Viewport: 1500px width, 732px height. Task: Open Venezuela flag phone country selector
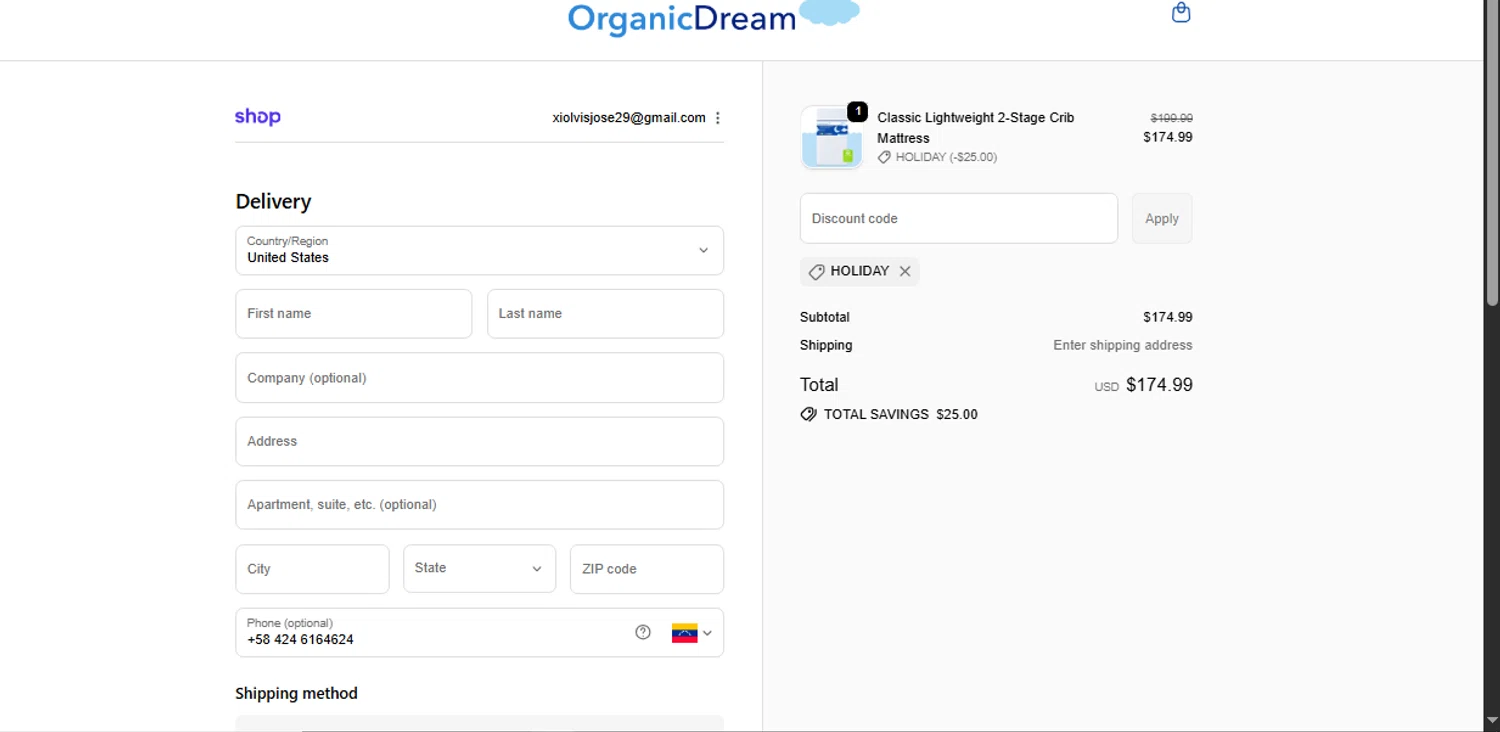click(692, 633)
